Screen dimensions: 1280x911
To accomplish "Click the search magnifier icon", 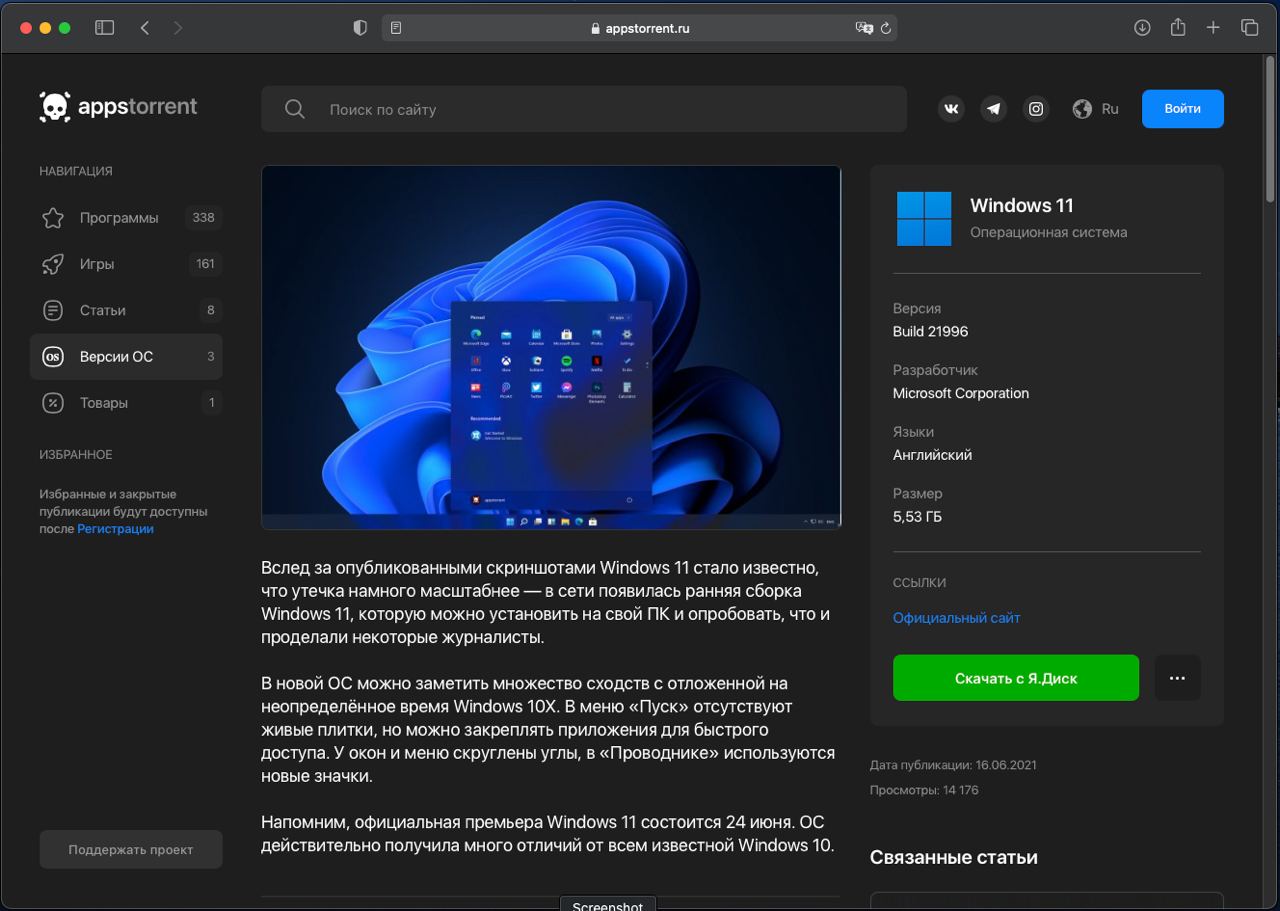I will click(294, 109).
